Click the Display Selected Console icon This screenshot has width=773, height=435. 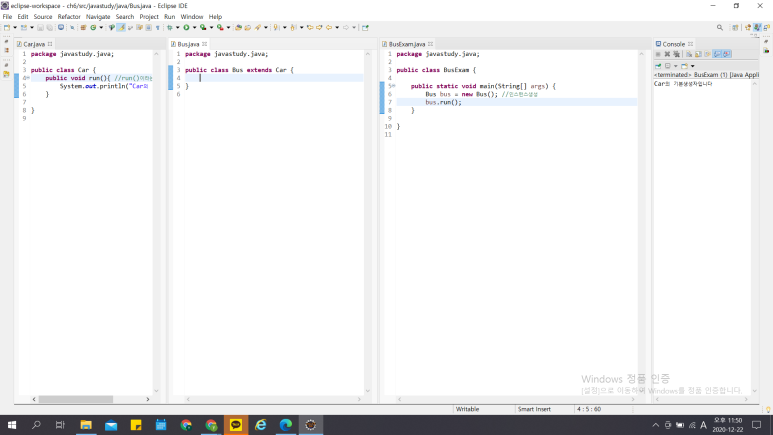coord(668,66)
